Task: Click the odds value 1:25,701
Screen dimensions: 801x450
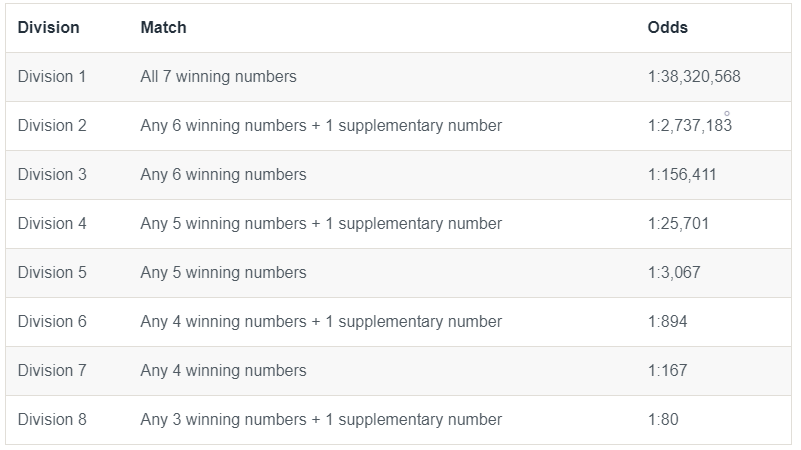Action: pyautogui.click(x=678, y=224)
